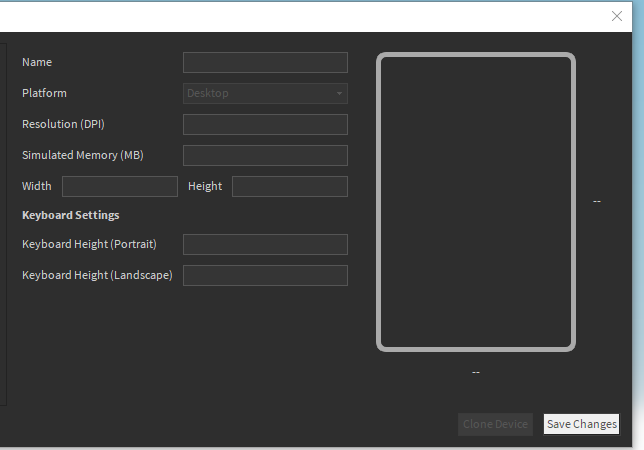The image size is (644, 450).
Task: Click the Save Changes button
Action: click(582, 424)
